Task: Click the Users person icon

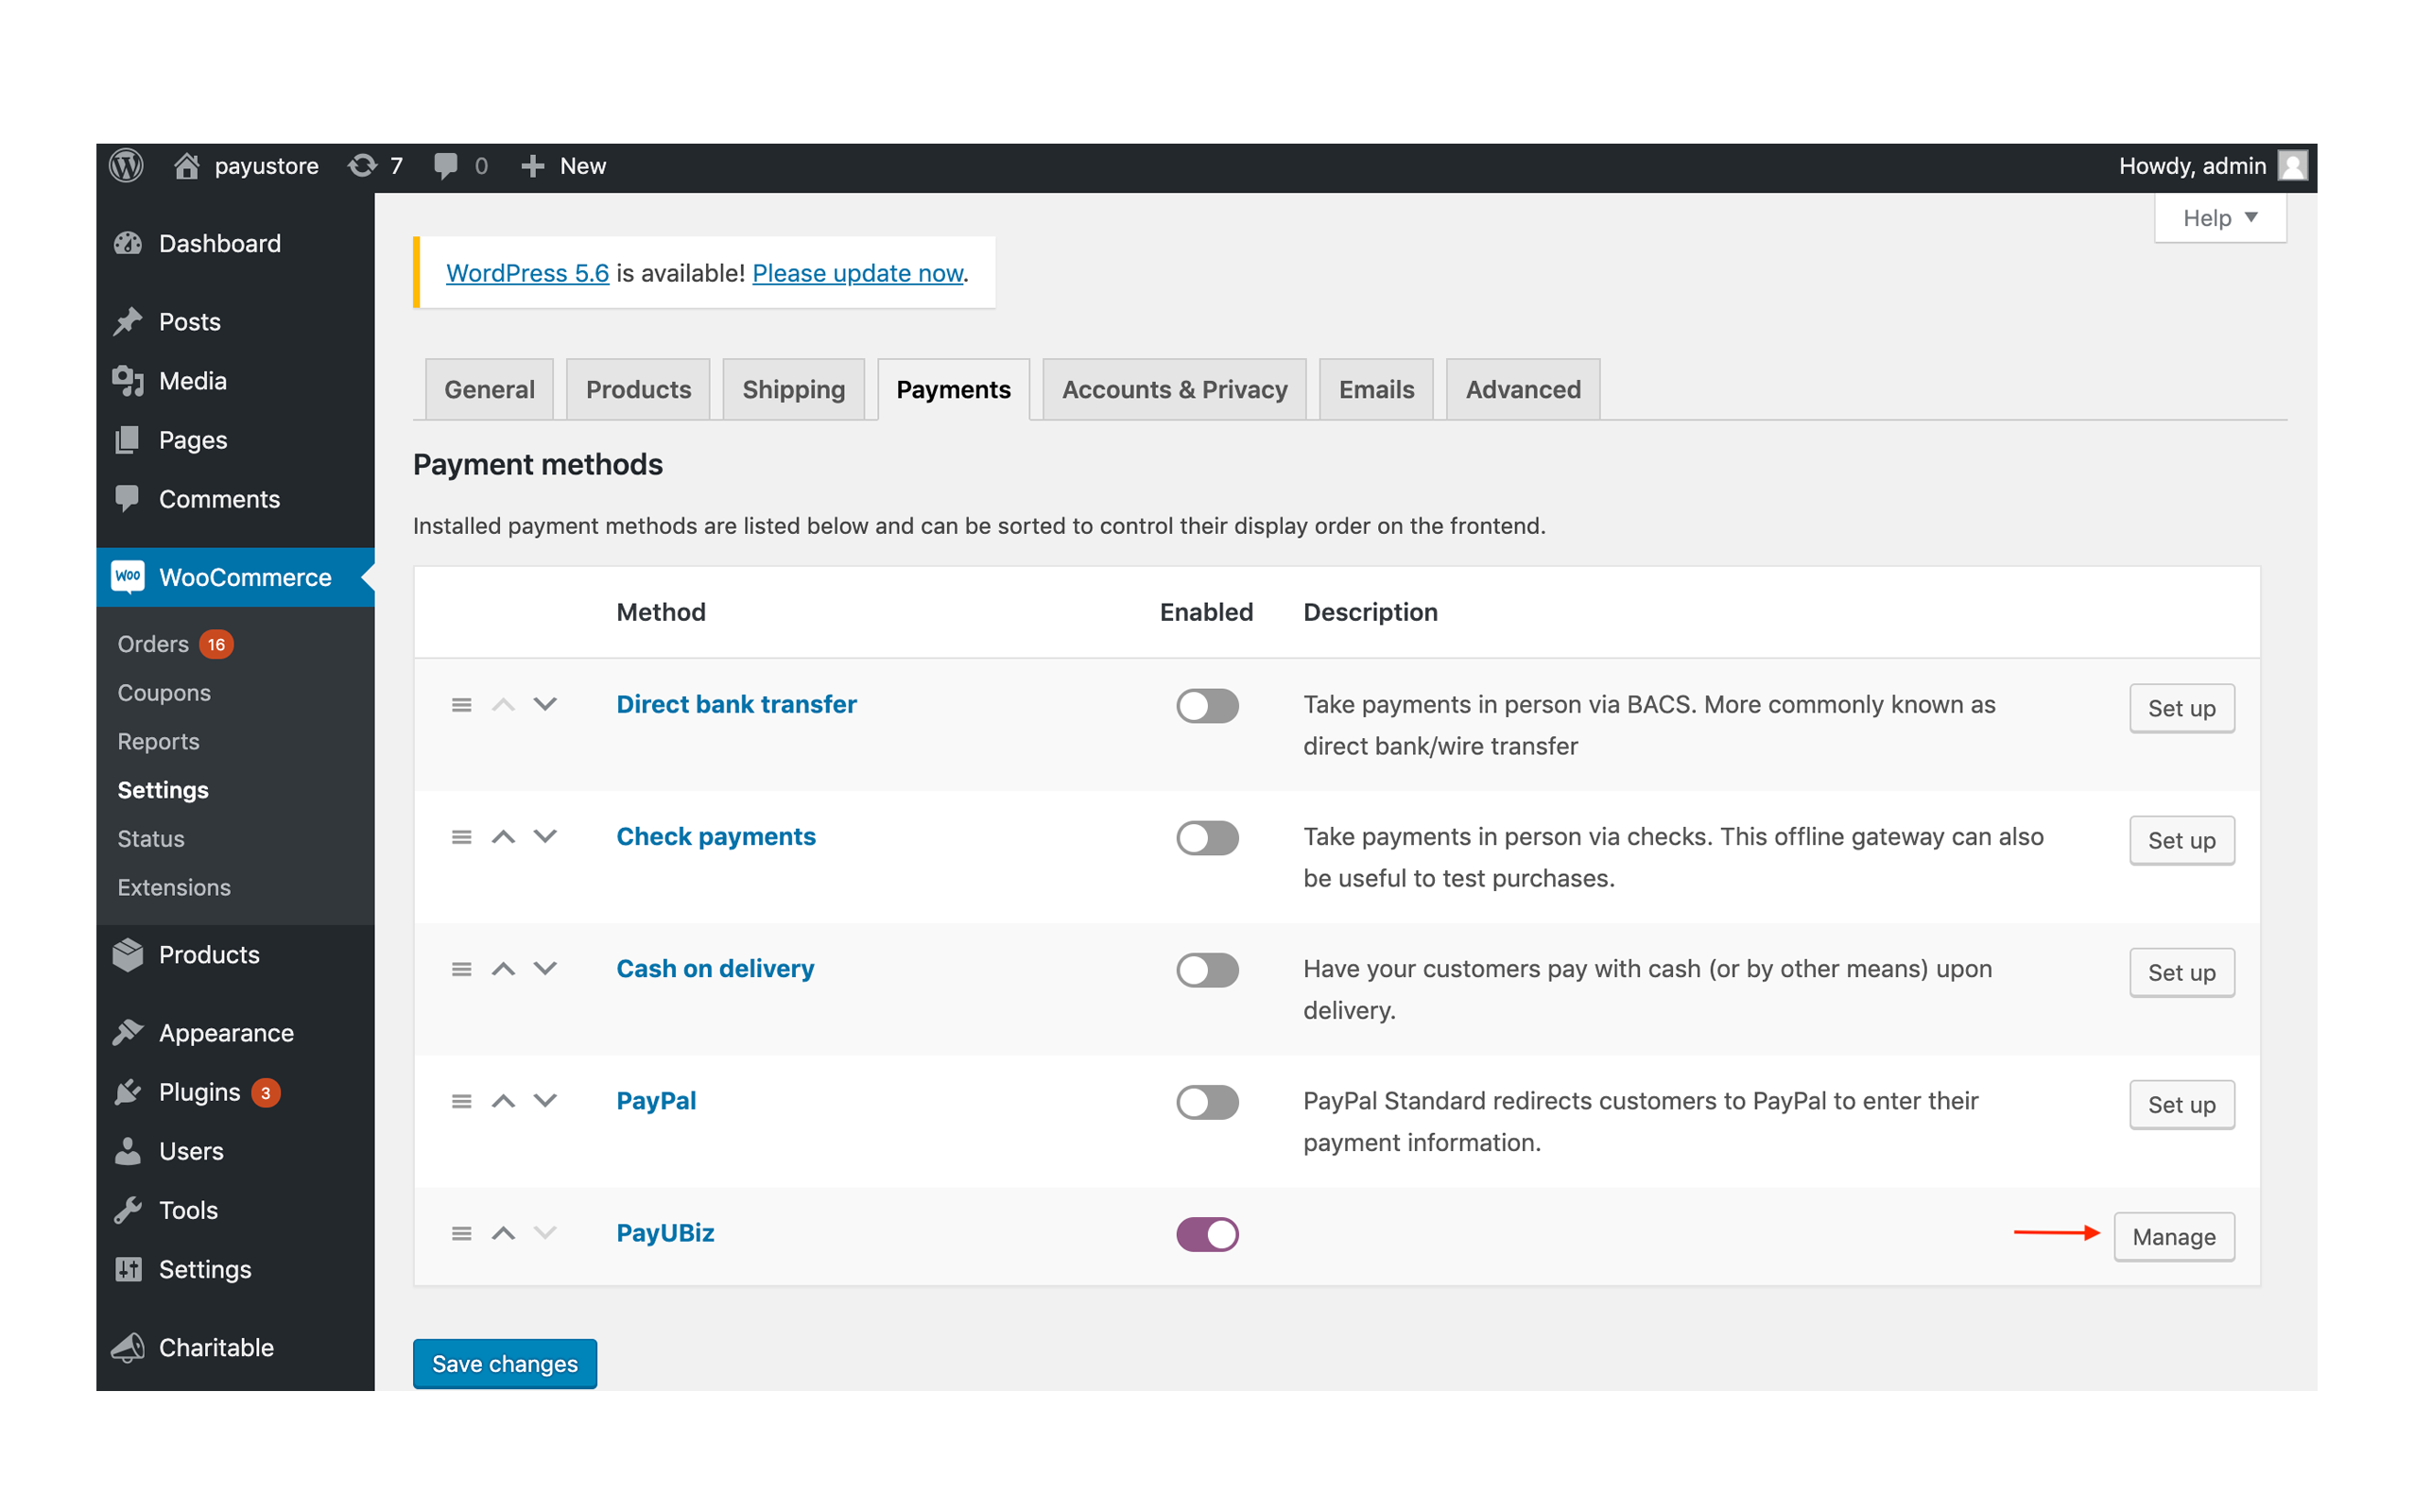Action: [128, 1151]
